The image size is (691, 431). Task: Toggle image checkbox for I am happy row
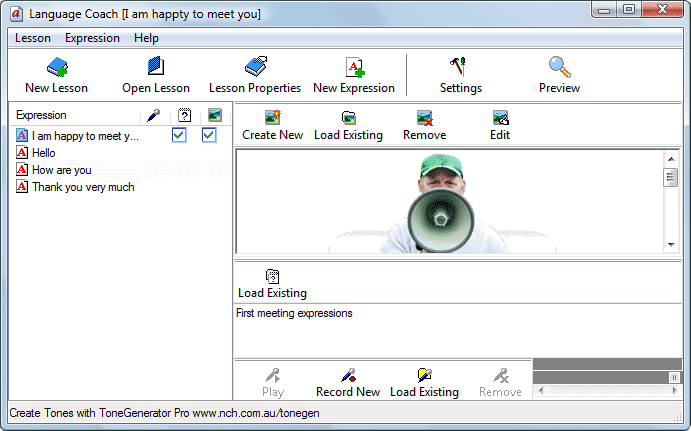[209, 135]
